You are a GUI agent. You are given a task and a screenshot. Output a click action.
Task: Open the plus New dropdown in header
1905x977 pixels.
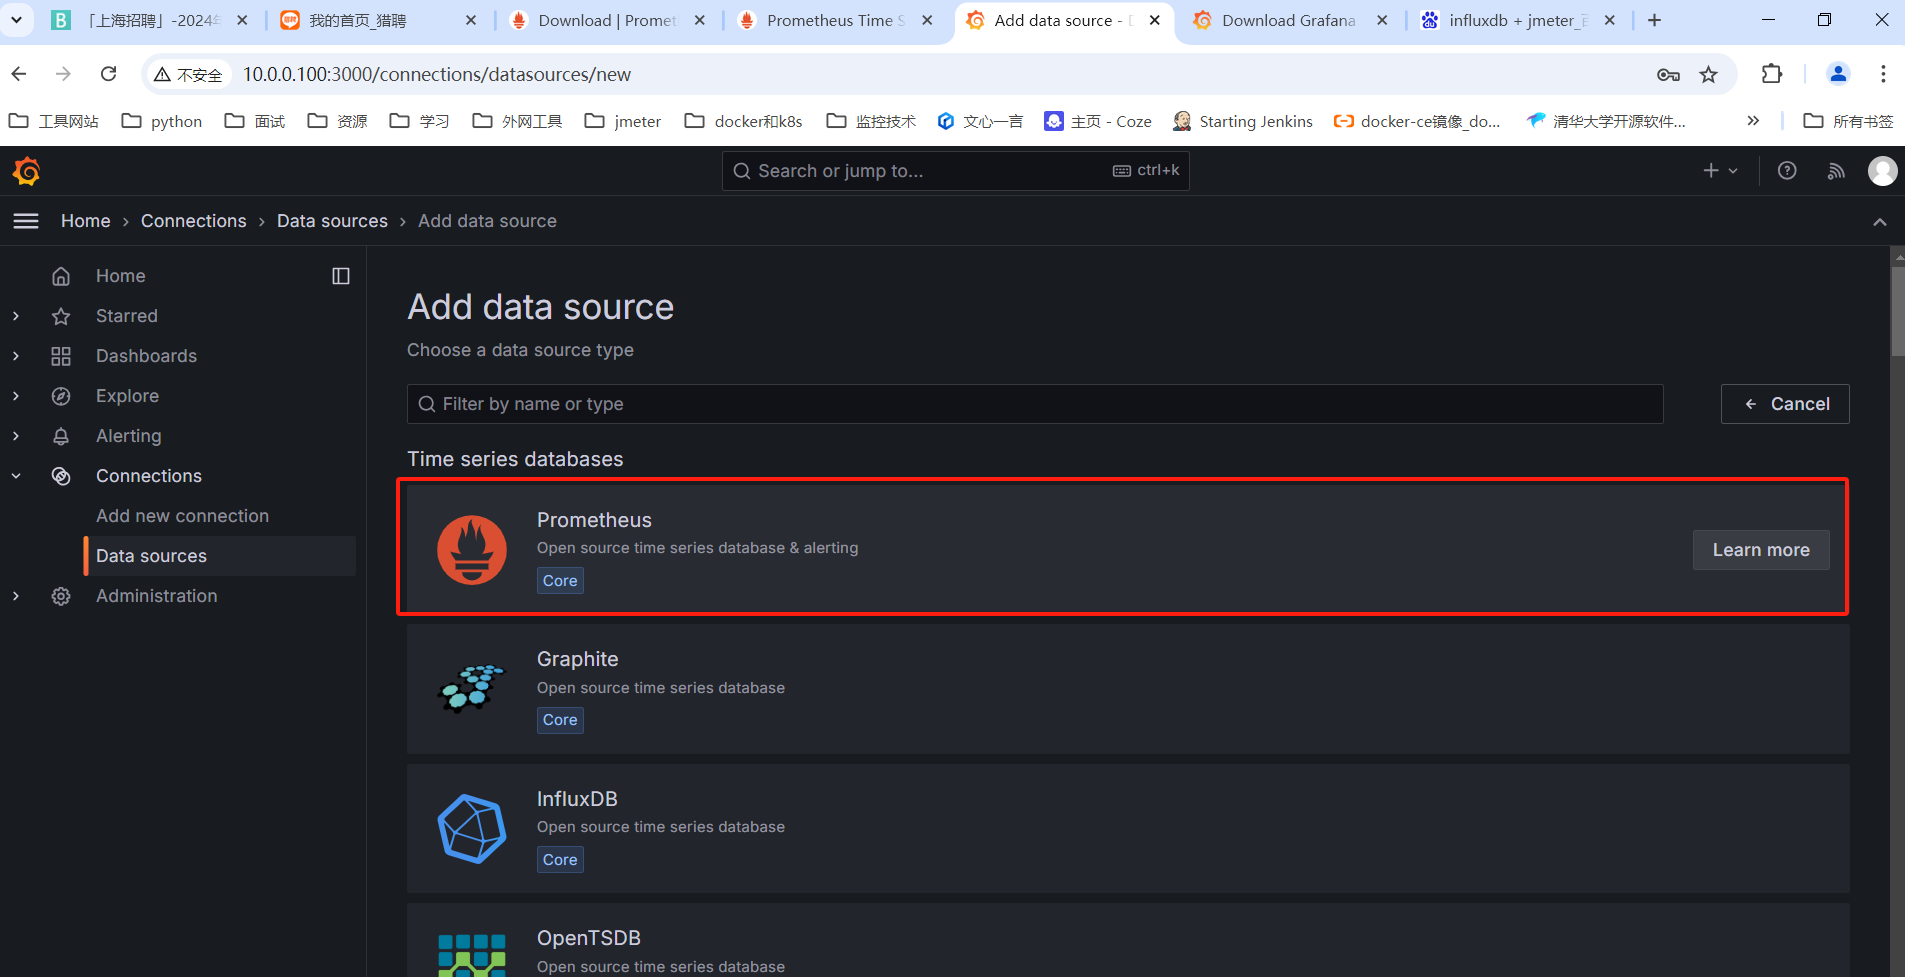(1720, 171)
